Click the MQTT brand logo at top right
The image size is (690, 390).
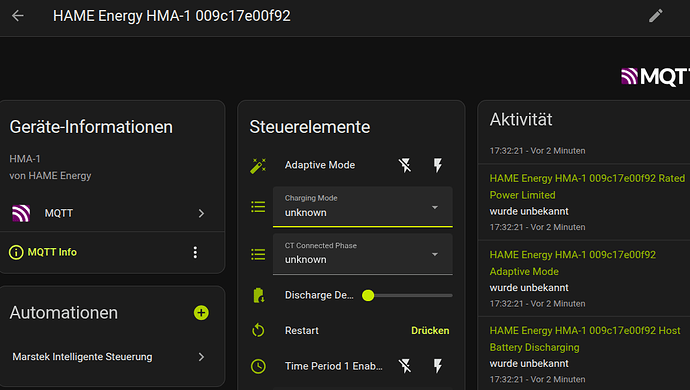click(x=655, y=77)
